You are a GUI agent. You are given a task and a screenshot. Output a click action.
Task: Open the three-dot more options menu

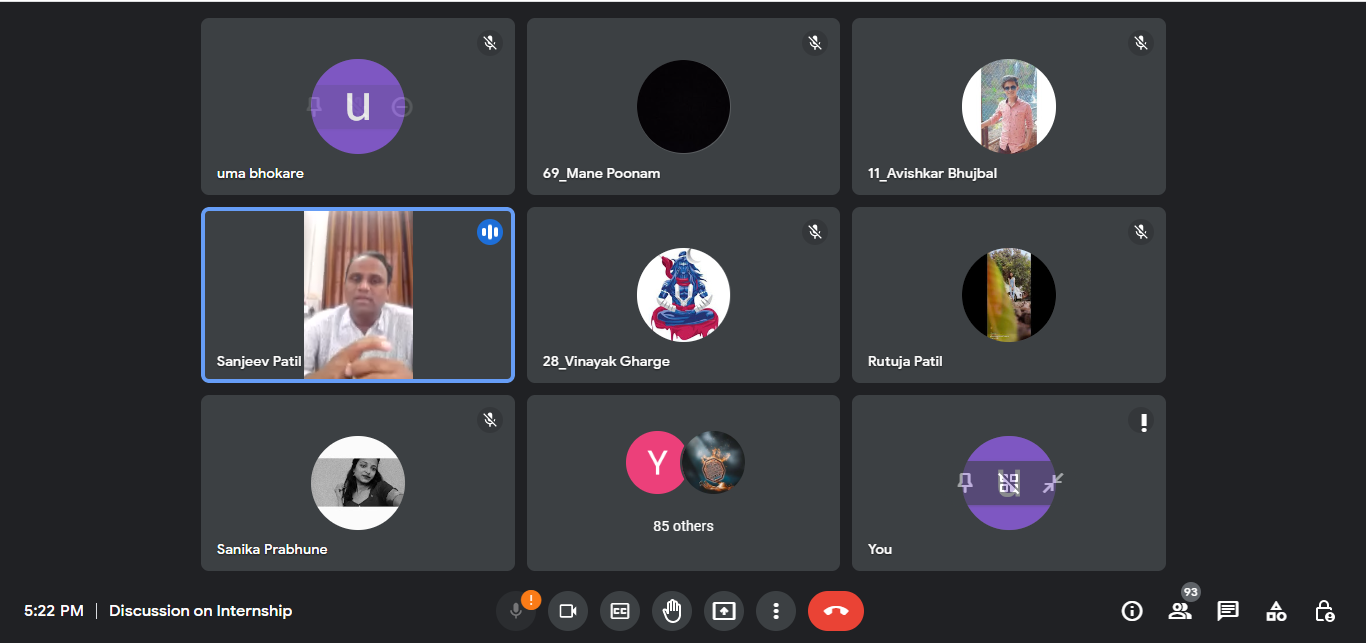point(776,611)
